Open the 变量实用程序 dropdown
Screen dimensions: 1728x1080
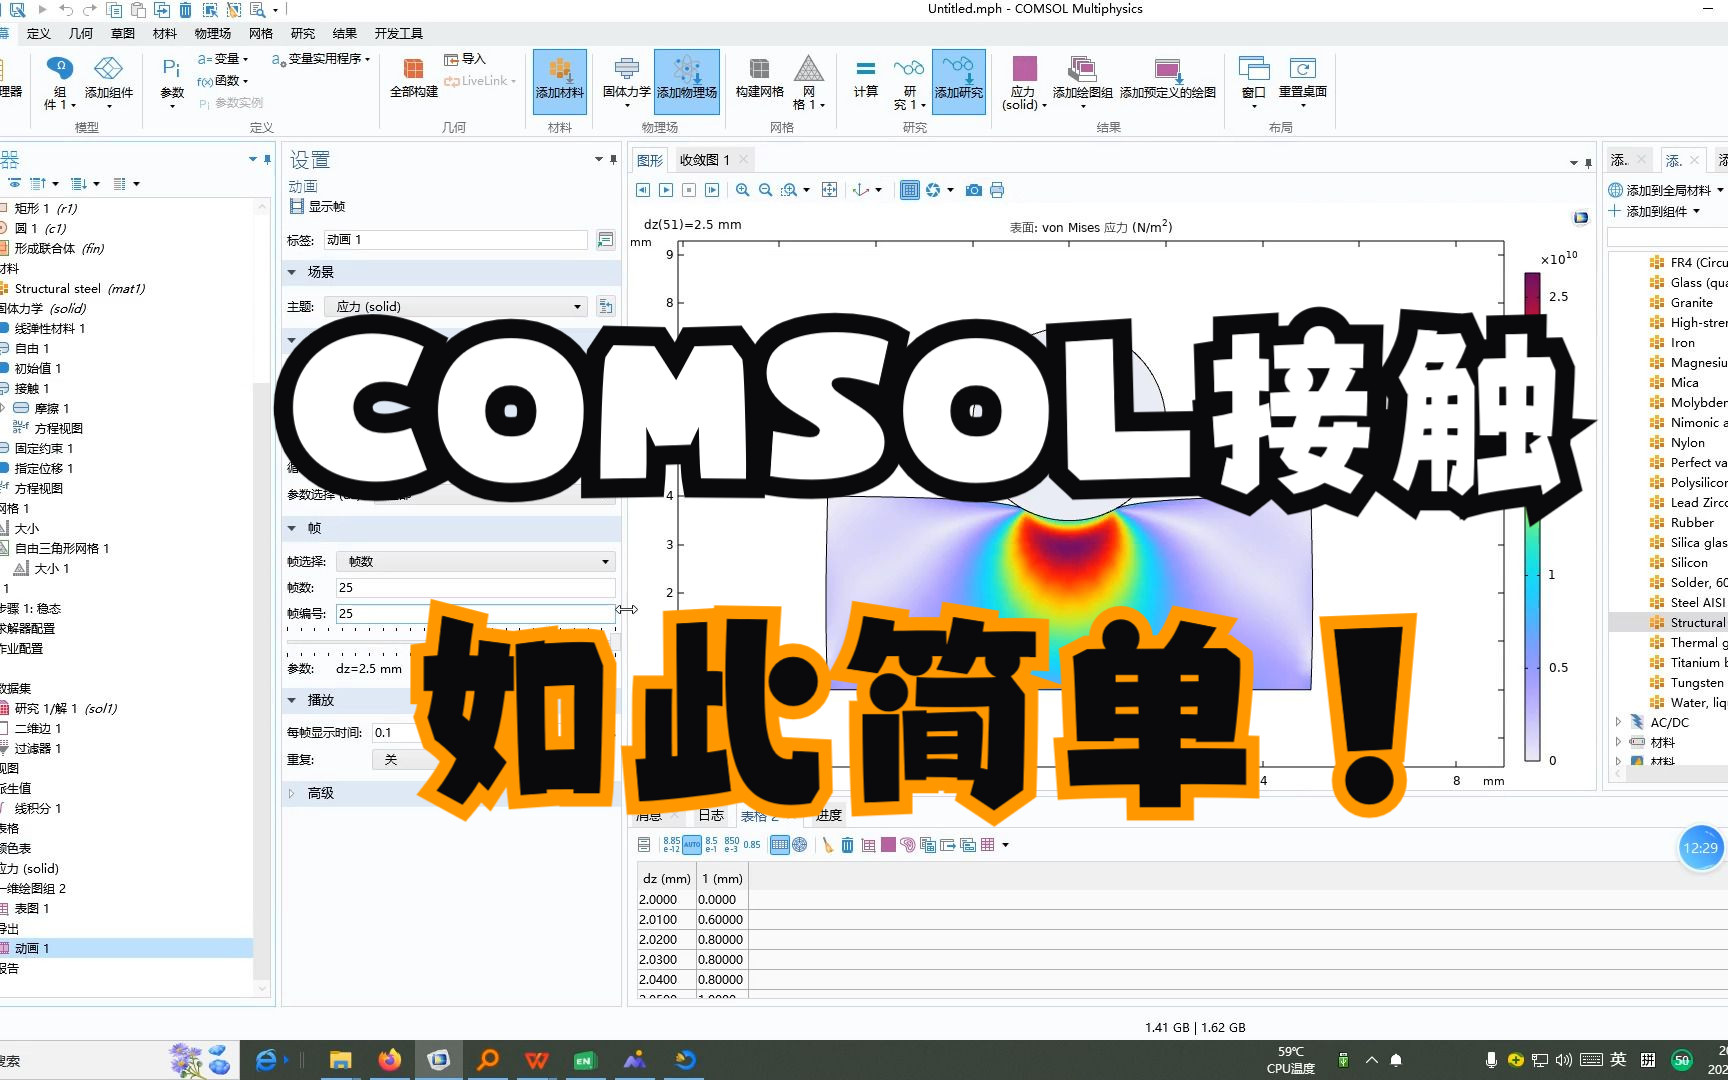321,59
